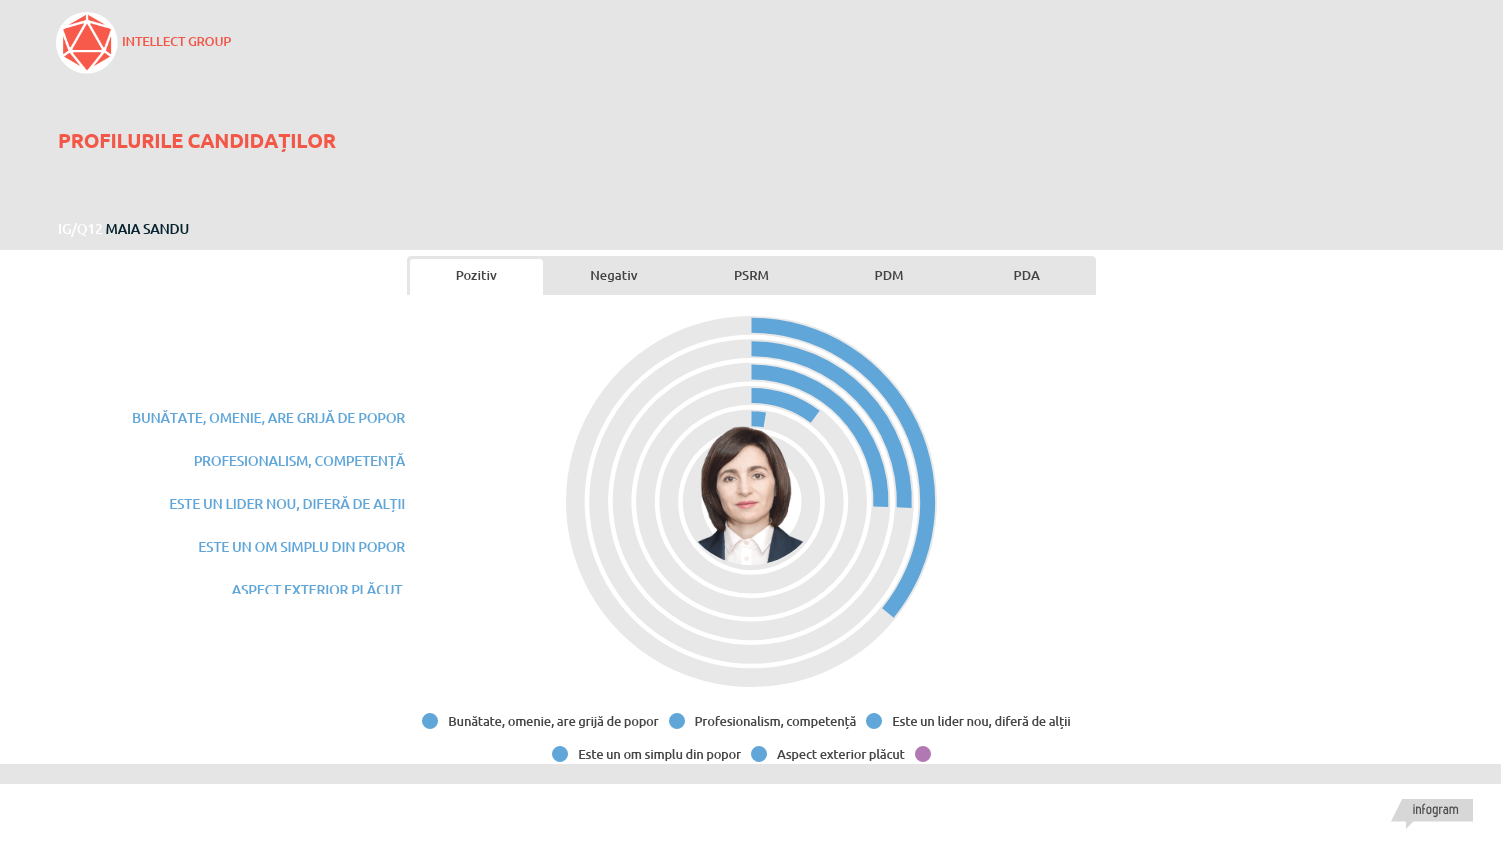This screenshot has height=844, width=1503.
Task: Click the Maia Sandu portrait photo
Action: click(x=749, y=497)
